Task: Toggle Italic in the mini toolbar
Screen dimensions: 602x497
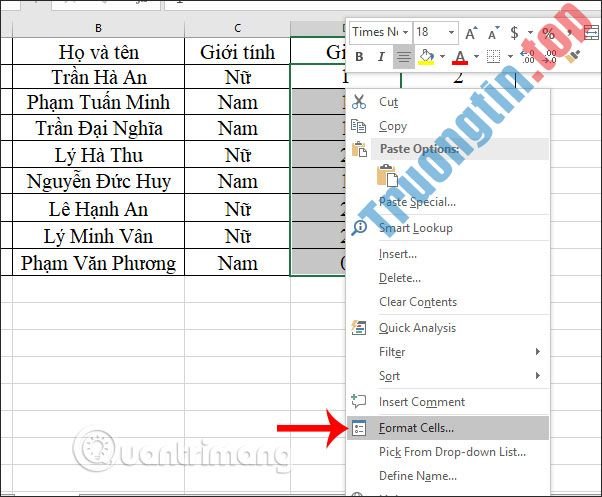Action: click(x=381, y=57)
